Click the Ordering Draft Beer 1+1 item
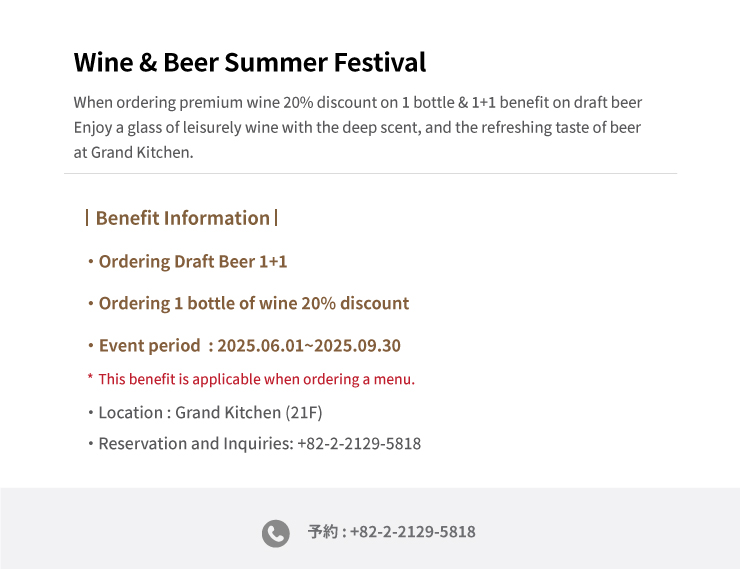The height and width of the screenshot is (569, 740). [x=187, y=261]
